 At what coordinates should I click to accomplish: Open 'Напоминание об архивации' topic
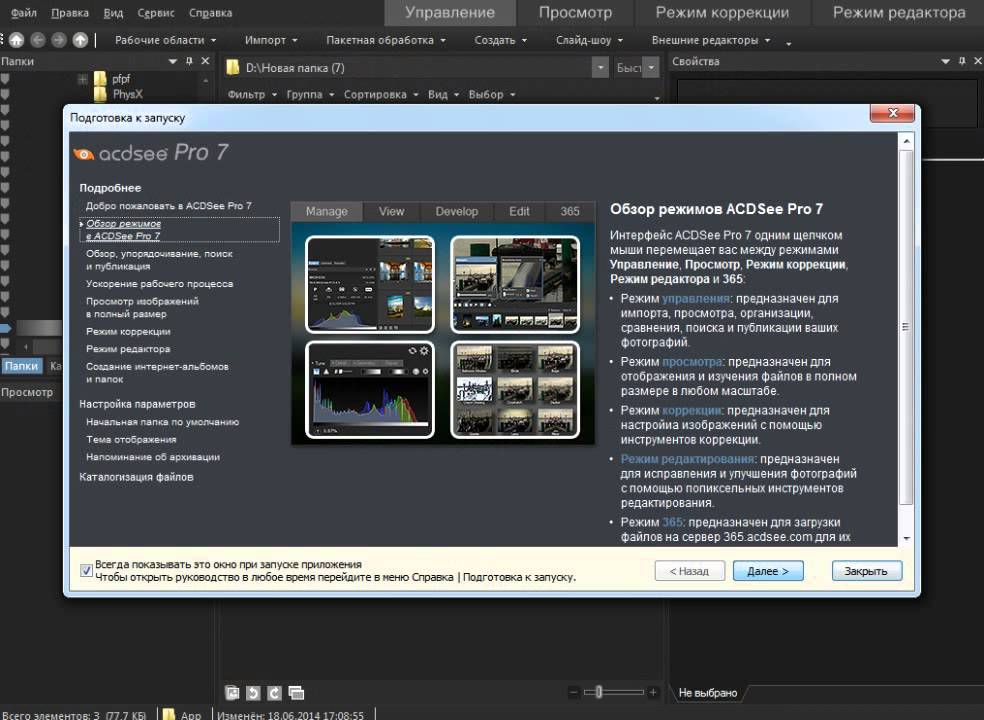point(152,457)
